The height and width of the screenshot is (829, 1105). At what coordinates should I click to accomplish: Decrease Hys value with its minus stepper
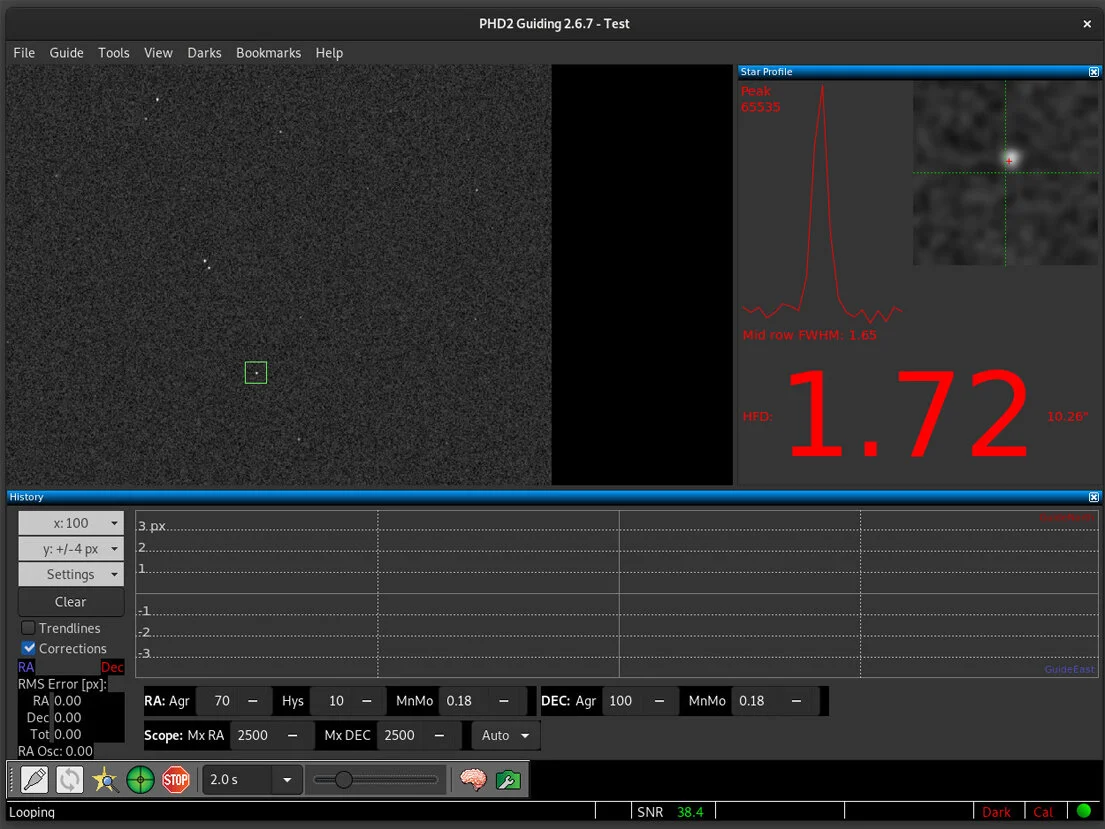click(366, 701)
